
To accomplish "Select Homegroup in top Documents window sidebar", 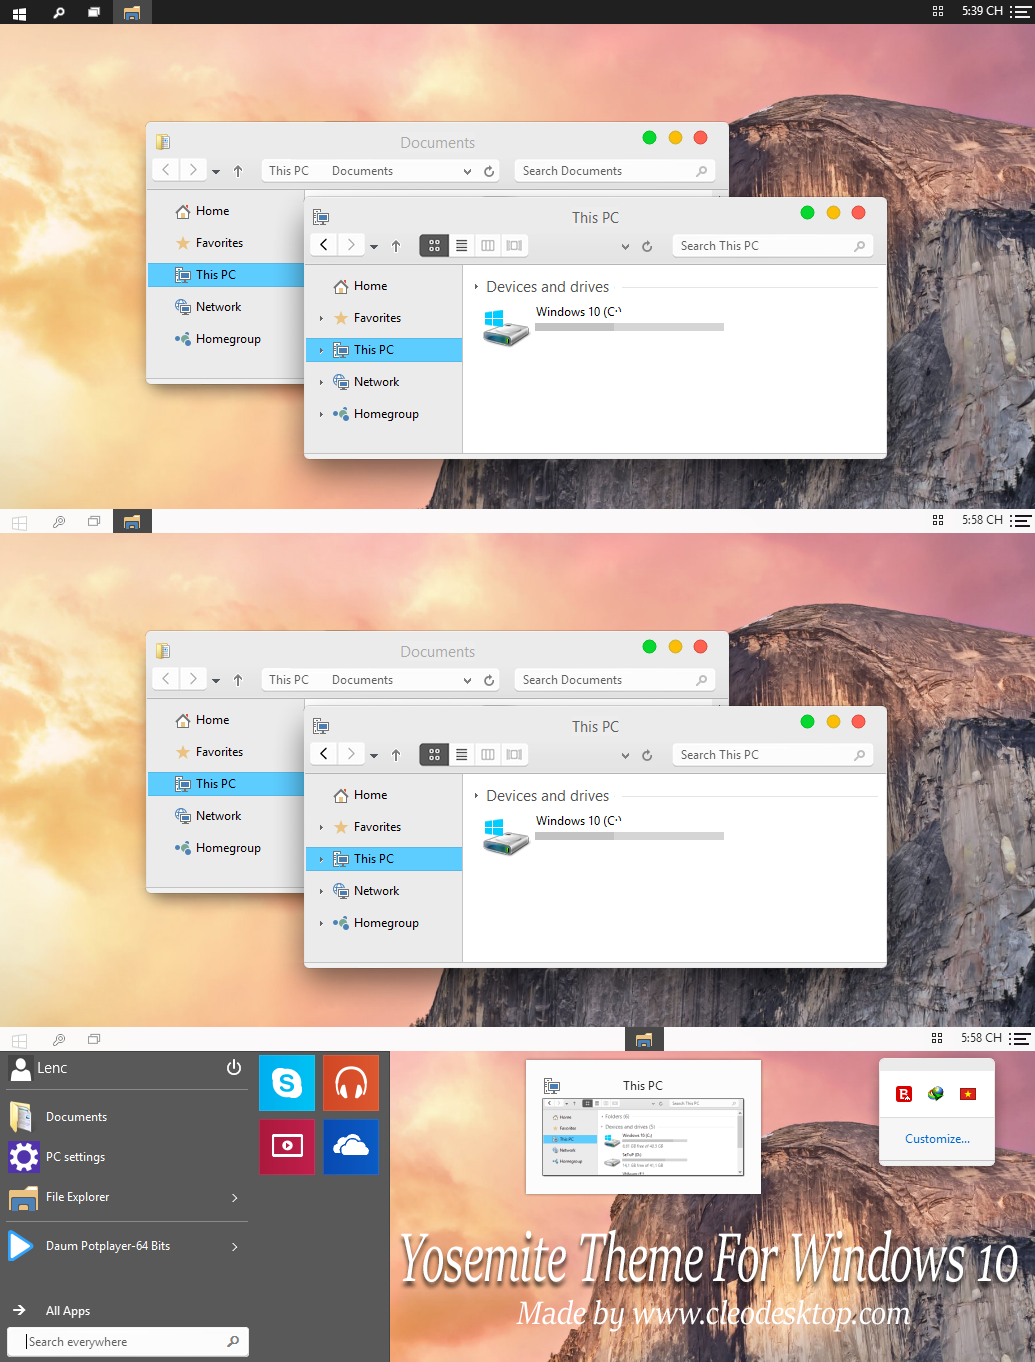I will pos(228,339).
